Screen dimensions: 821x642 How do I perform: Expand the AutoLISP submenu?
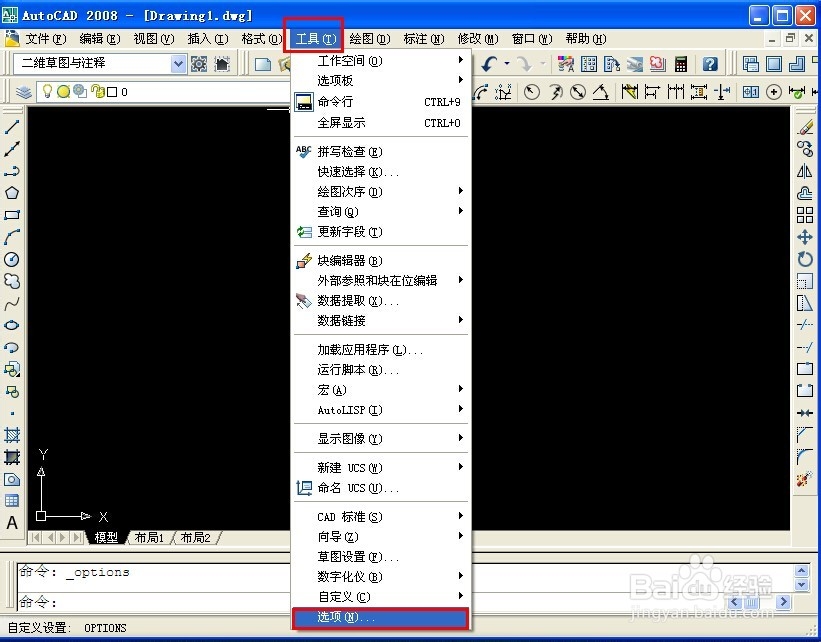tap(381, 410)
